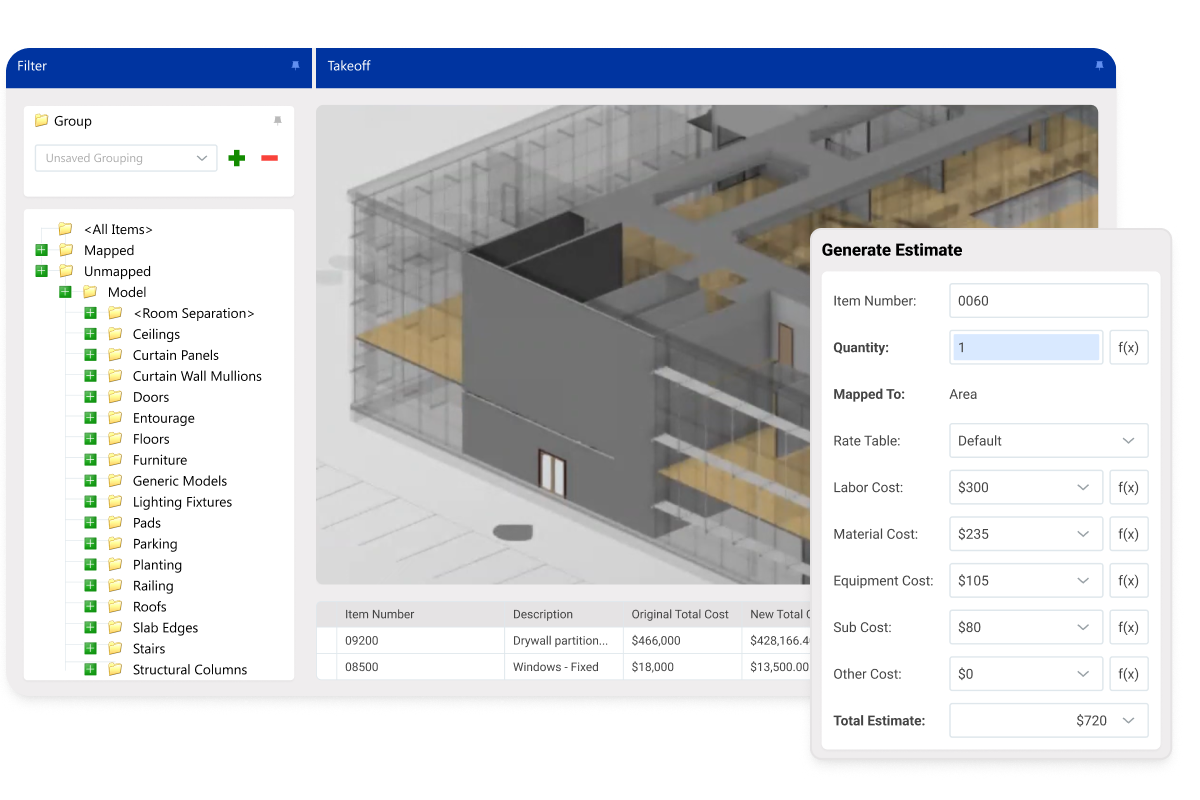This screenshot has width=1200, height=800.
Task: Open Other Cost f(x) formula button
Action: point(1129,674)
